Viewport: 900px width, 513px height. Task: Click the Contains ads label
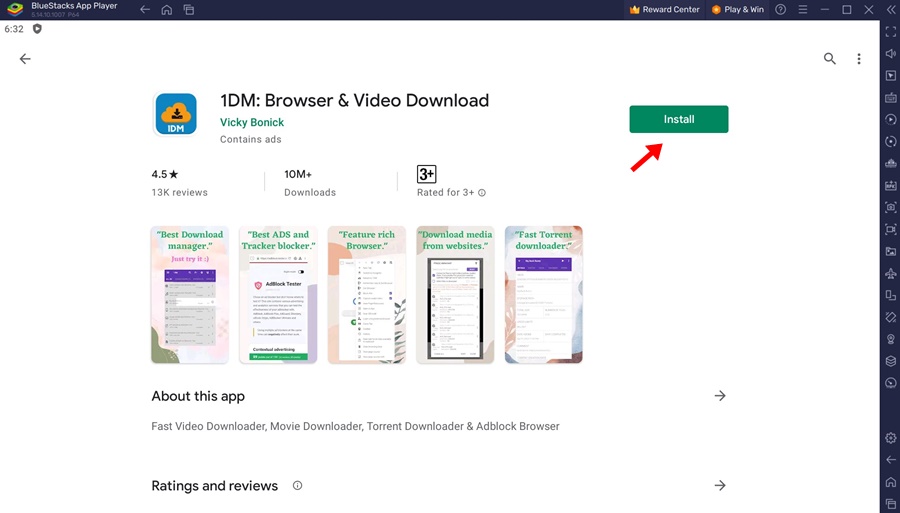(251, 139)
